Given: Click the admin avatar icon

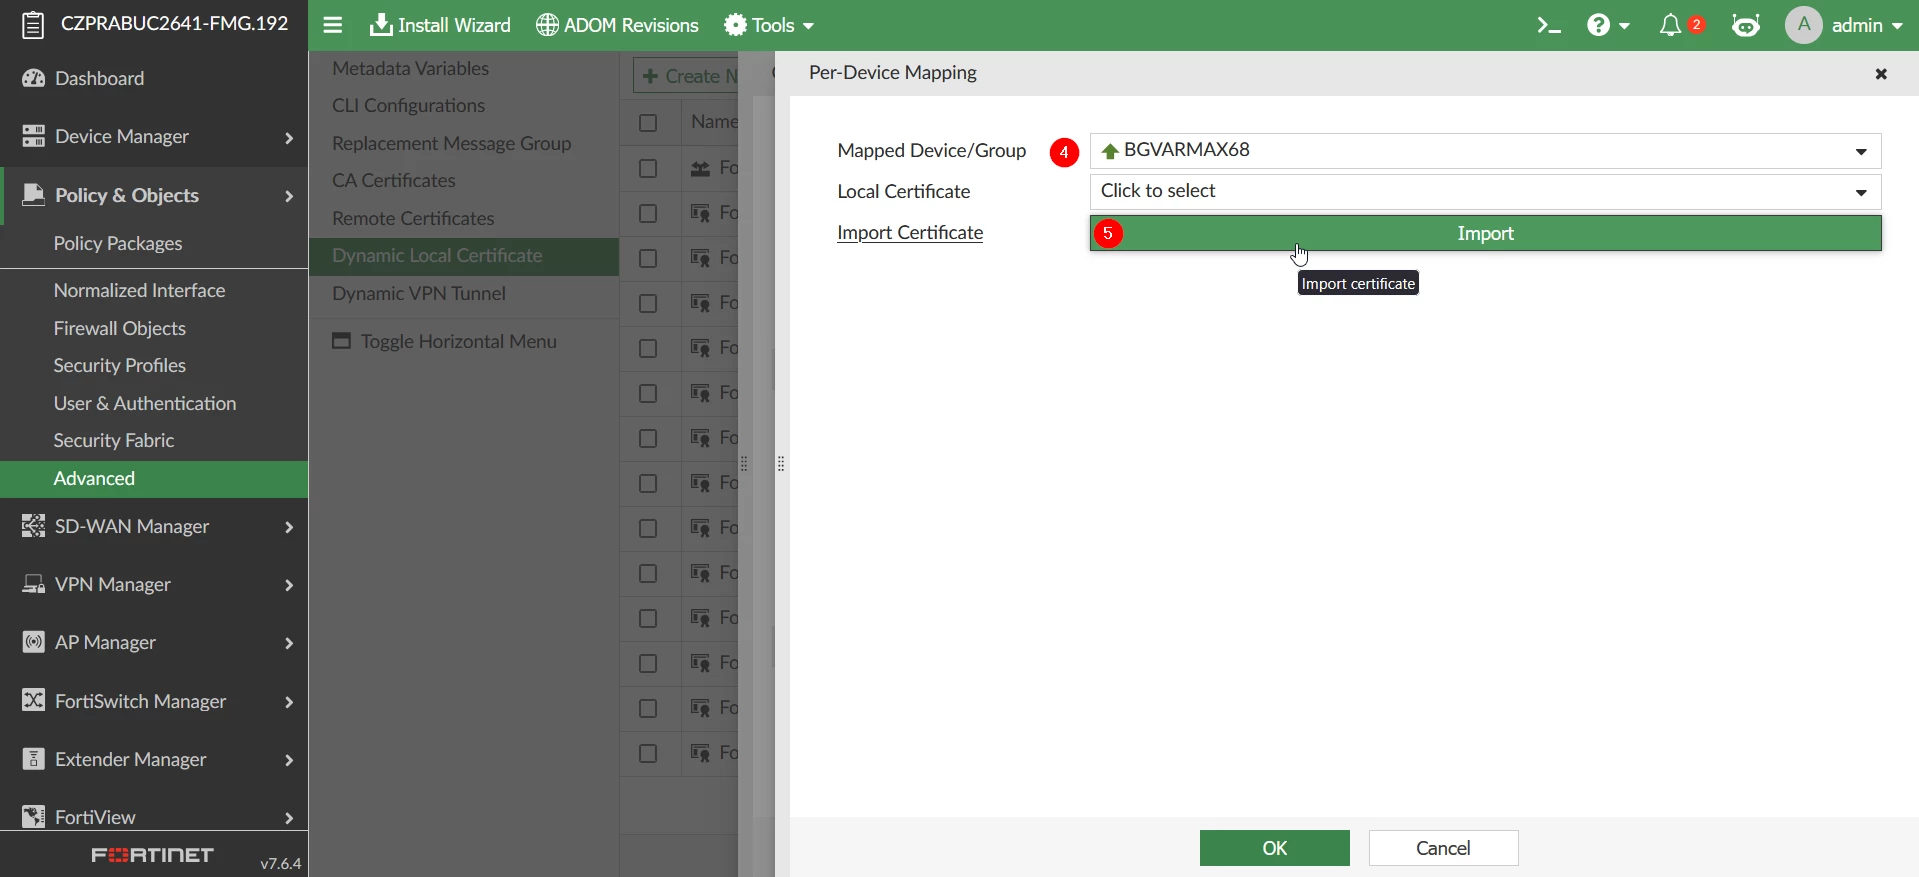Looking at the screenshot, I should point(1804,25).
